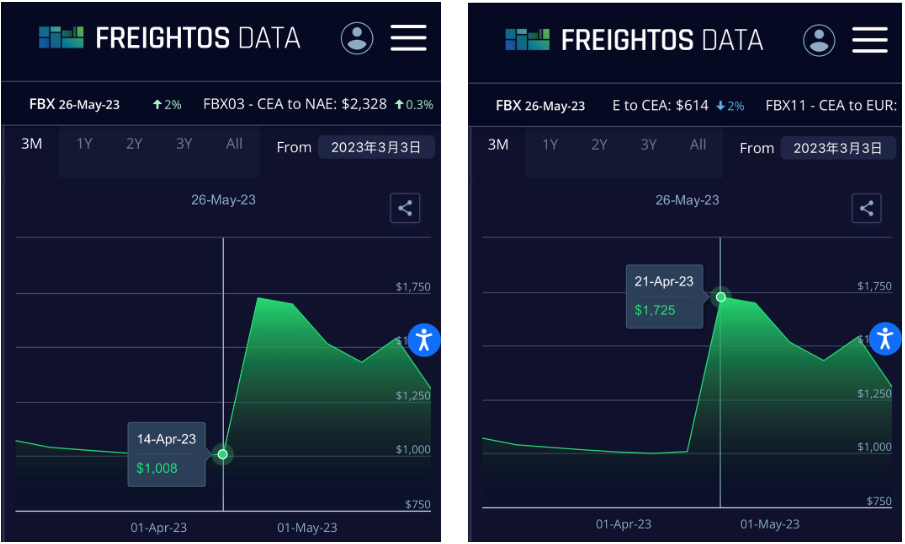Click the Freightos Data logo in the left panel
This screenshot has height=544, width=905.
(170, 38)
